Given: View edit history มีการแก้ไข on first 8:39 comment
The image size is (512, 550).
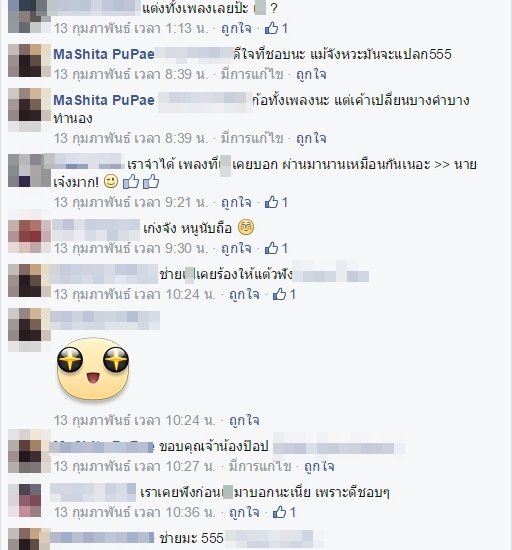Looking at the screenshot, I should (252, 74).
